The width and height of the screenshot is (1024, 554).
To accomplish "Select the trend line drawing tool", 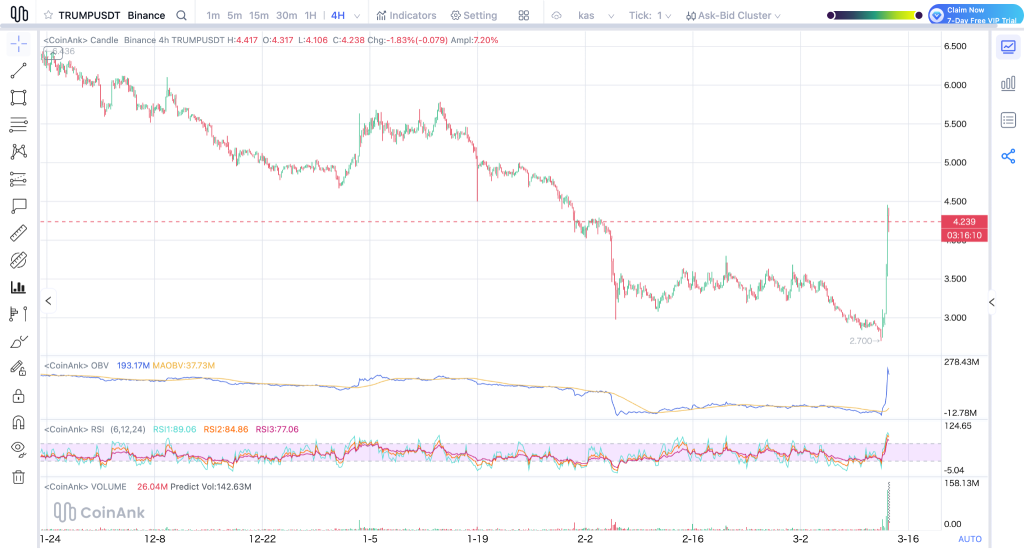I will (x=18, y=71).
